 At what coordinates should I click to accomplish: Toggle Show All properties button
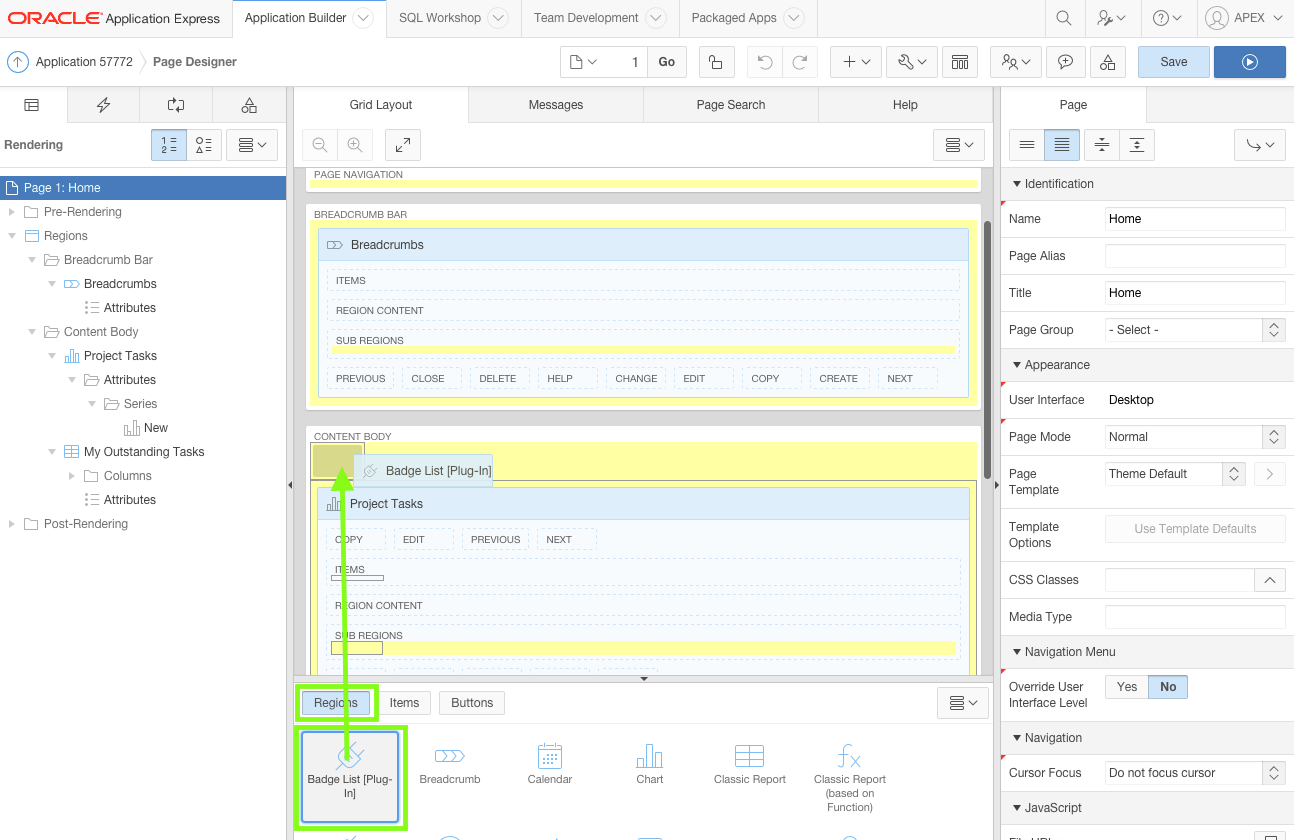(x=1061, y=145)
